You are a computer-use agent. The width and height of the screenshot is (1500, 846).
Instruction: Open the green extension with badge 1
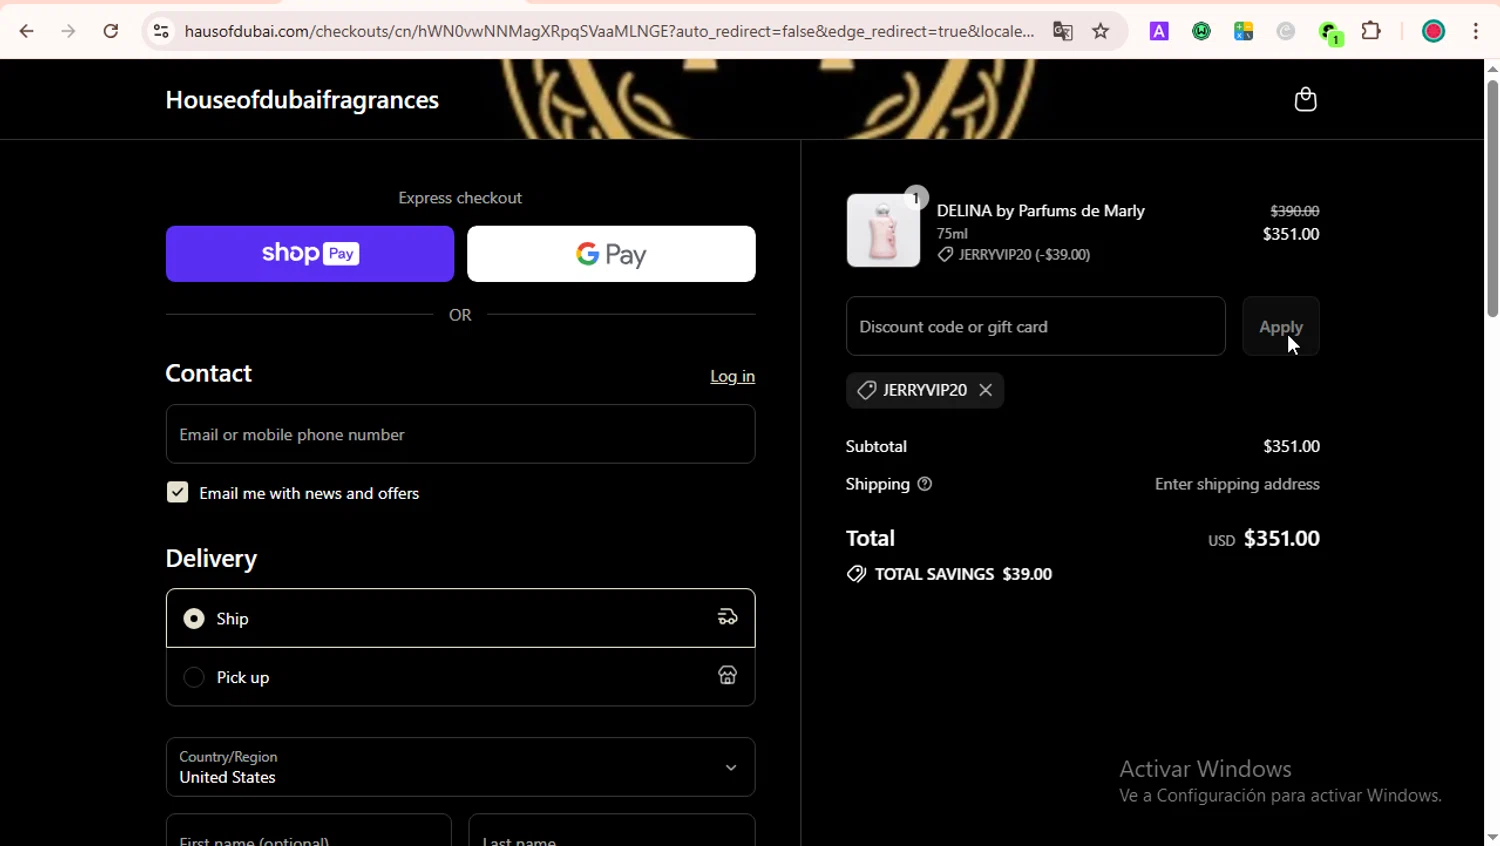pyautogui.click(x=1330, y=33)
